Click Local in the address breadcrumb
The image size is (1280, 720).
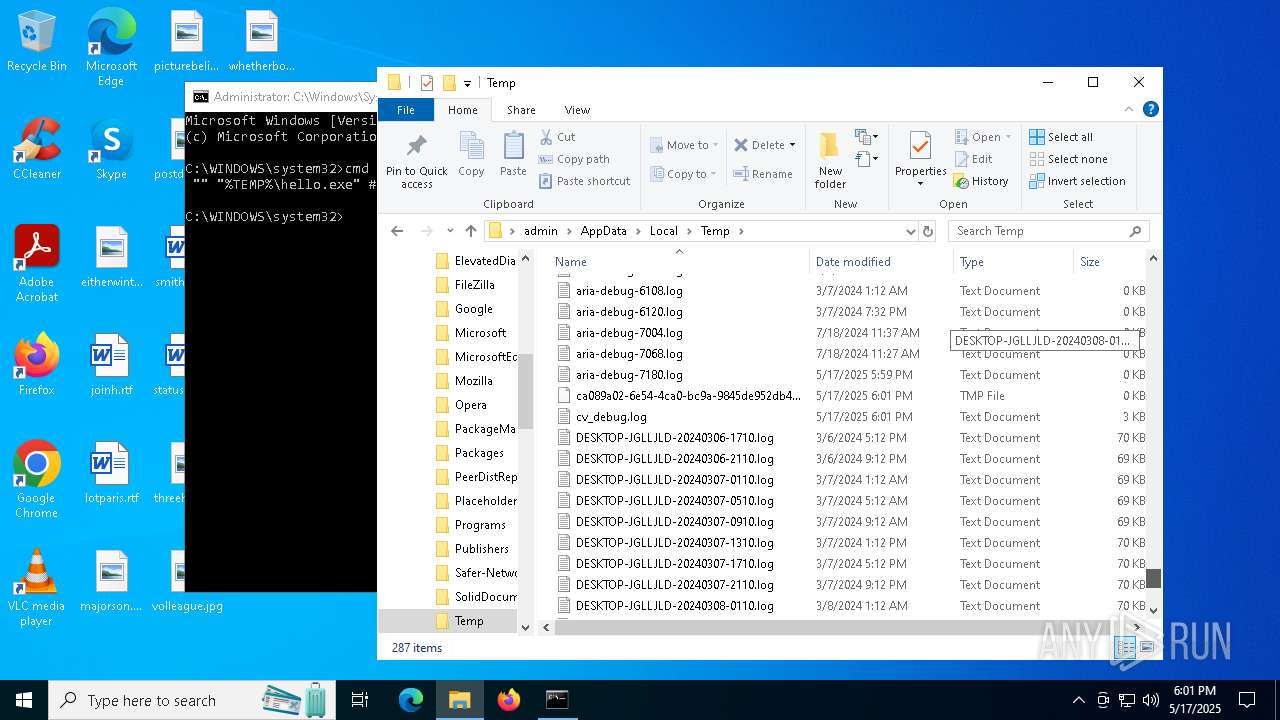coord(664,231)
